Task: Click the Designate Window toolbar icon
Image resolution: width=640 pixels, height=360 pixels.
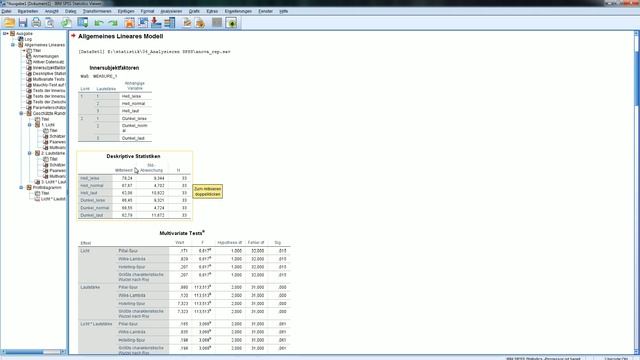Action: 231,23
